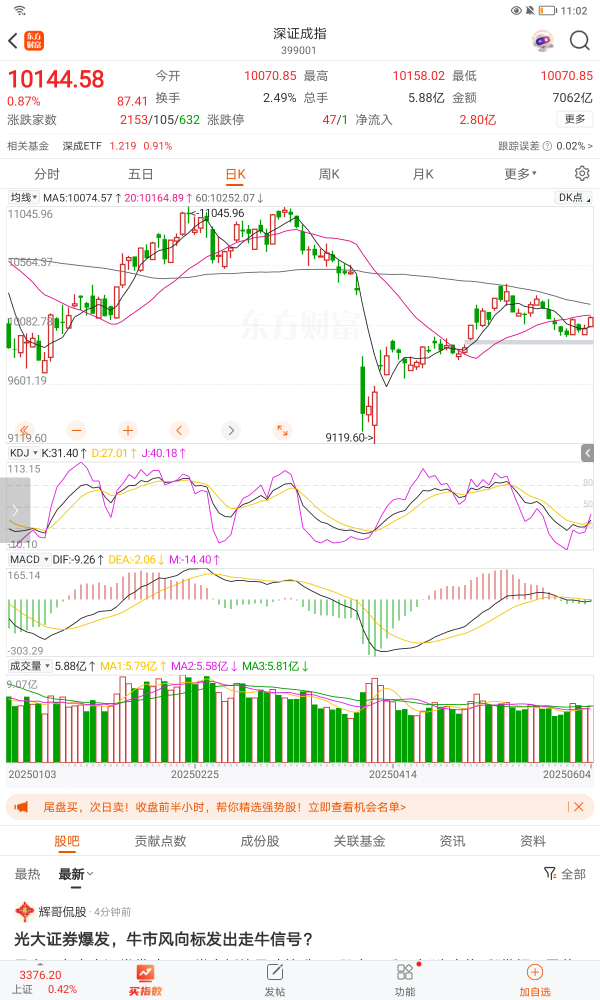Dismiss the 尾盘买 promo banner
The width and height of the screenshot is (600, 1000).
click(x=579, y=807)
